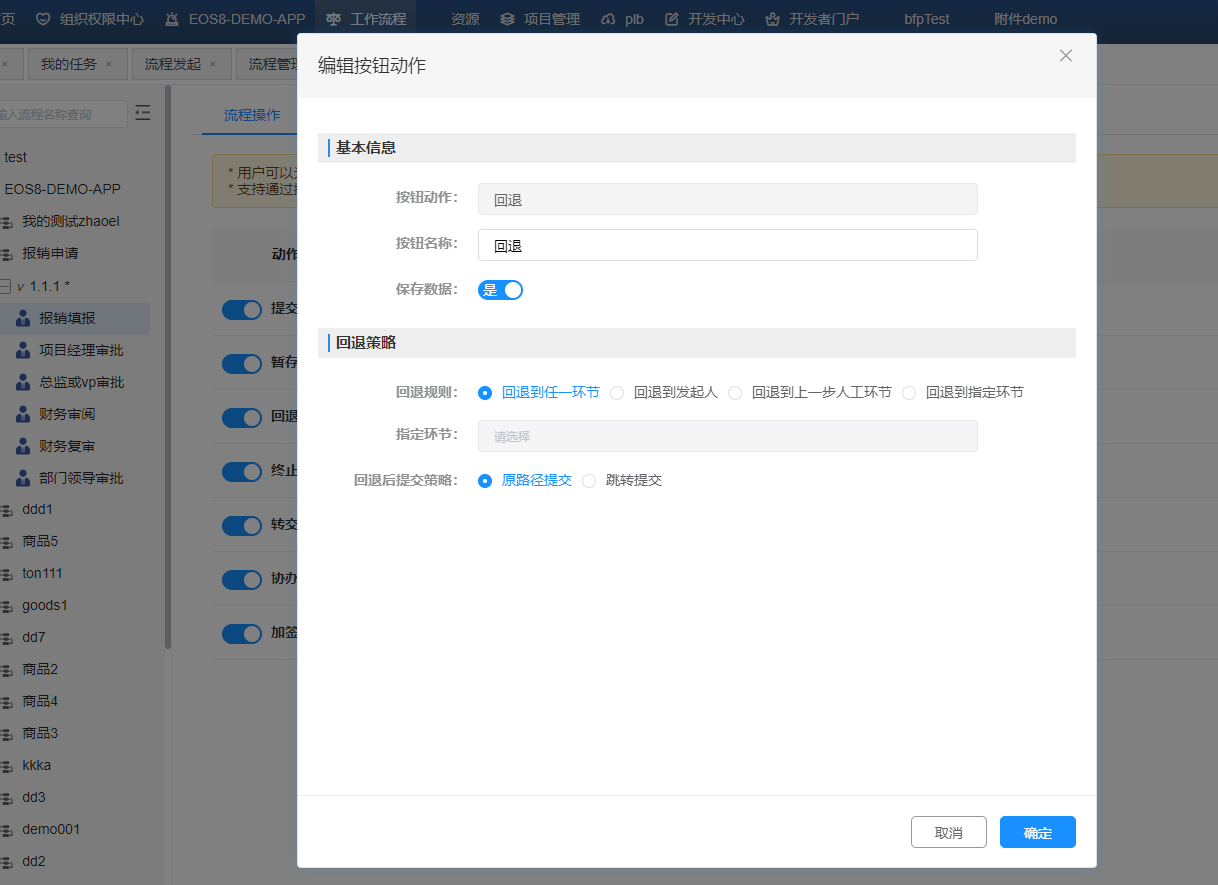
Task: Click the plb cloud icon
Action: click(x=608, y=19)
